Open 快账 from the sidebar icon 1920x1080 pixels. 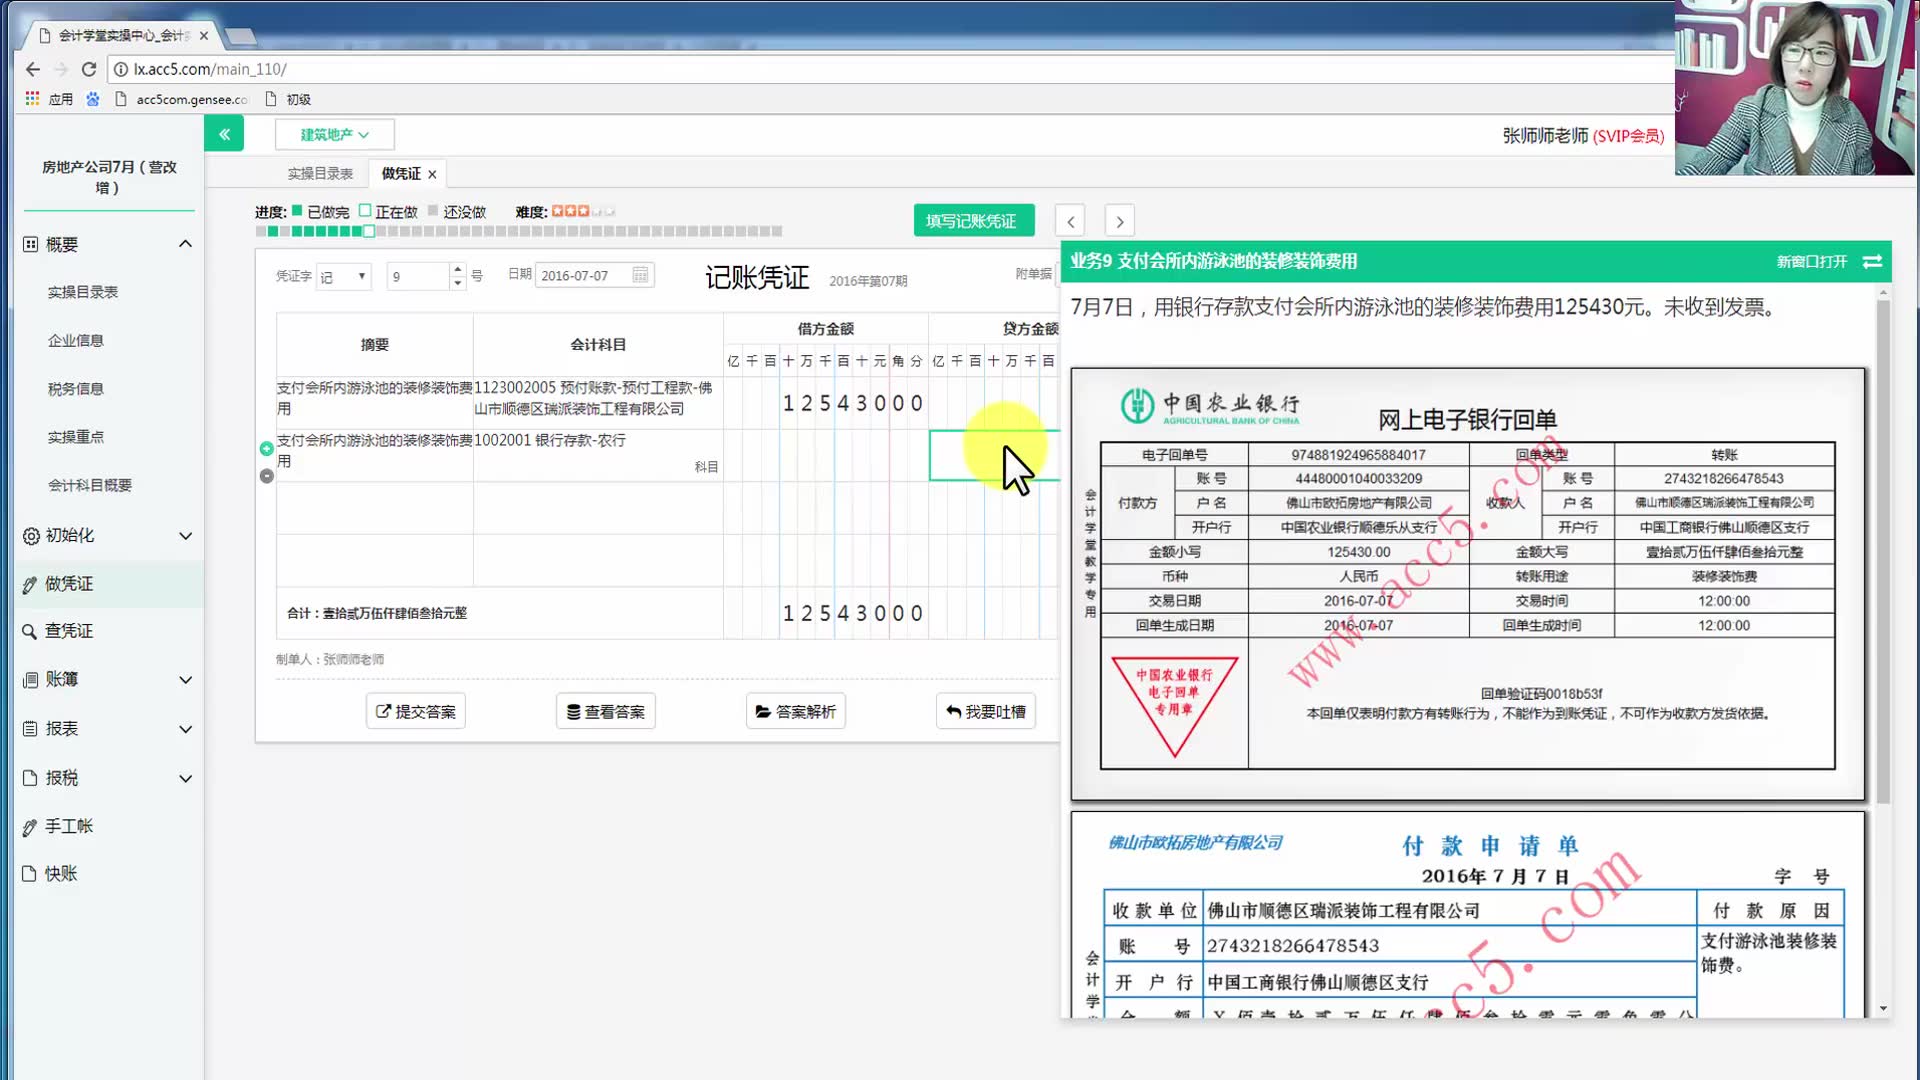tap(30, 873)
